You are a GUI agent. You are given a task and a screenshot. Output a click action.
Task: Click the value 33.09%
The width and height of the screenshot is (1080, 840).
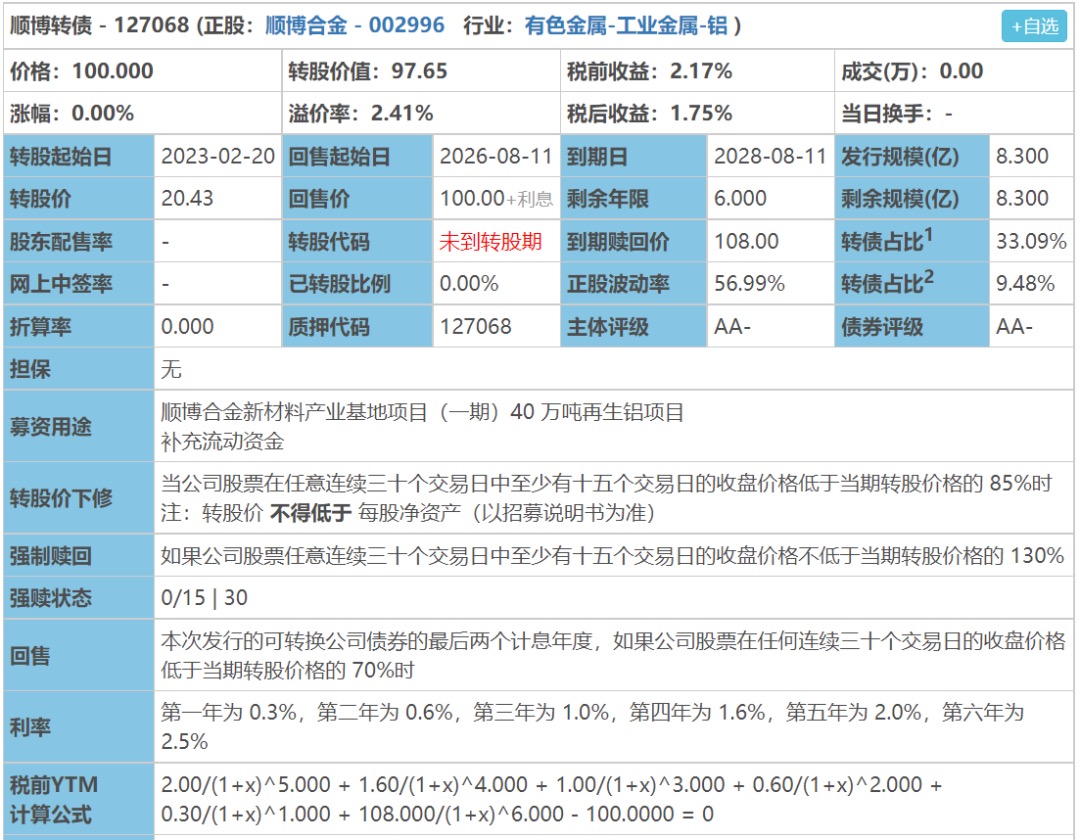click(x=1031, y=242)
